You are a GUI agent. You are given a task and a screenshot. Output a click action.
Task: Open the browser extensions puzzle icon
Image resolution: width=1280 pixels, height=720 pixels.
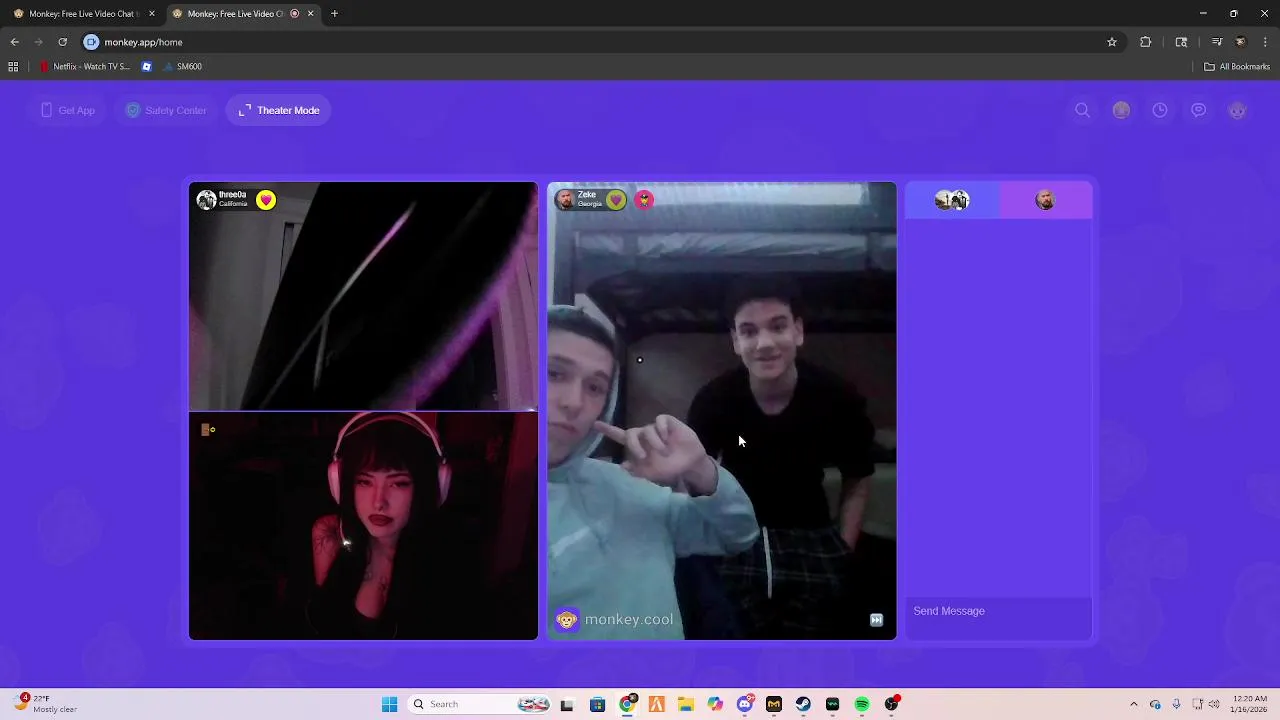pos(1146,42)
